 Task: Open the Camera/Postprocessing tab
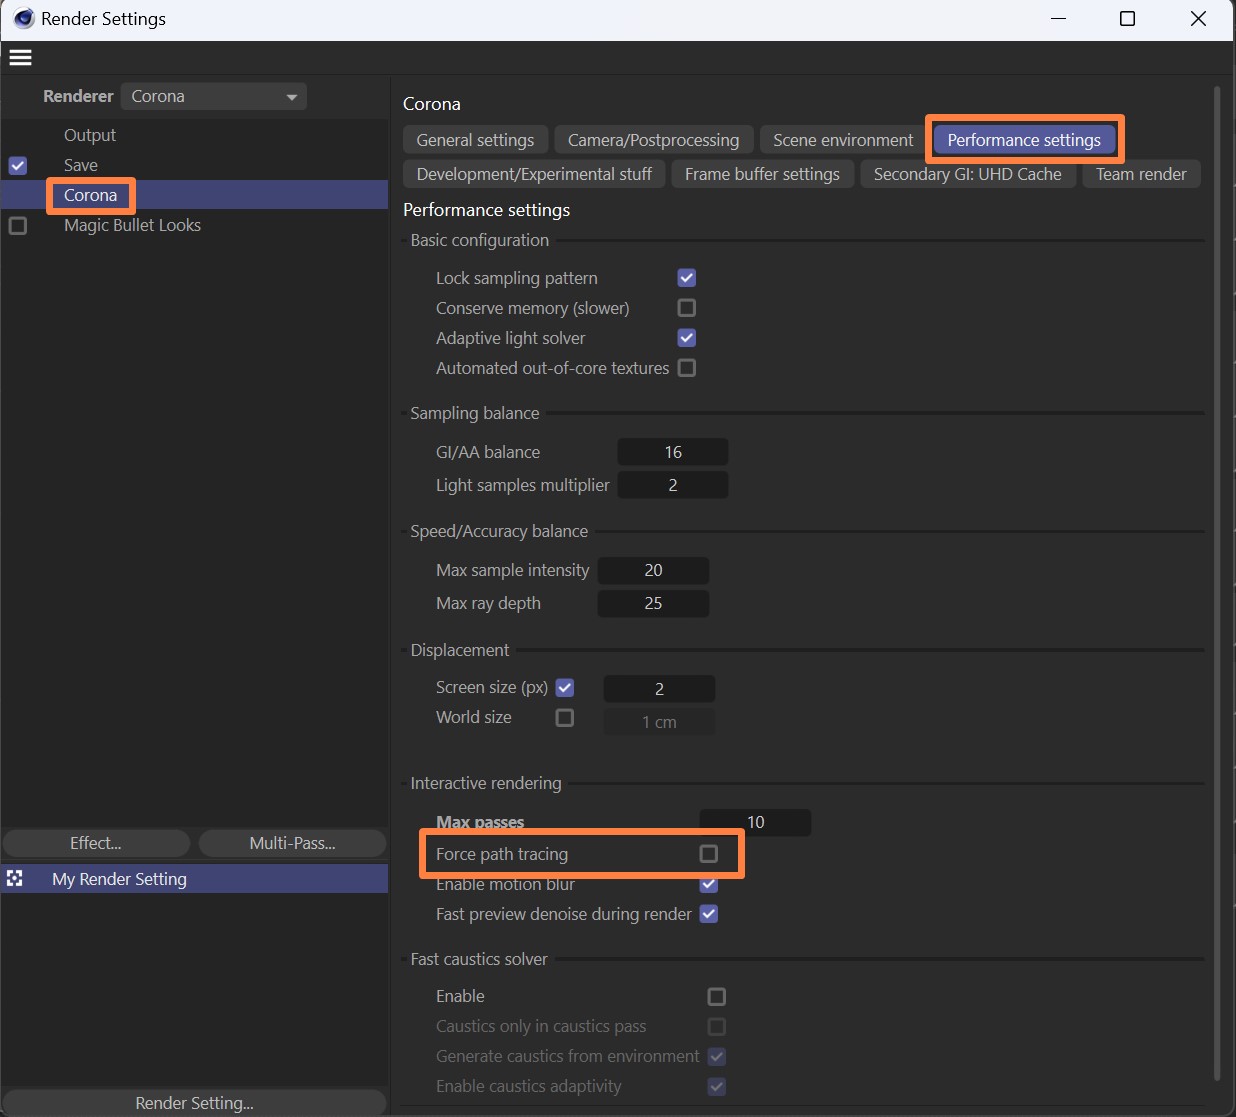653,140
